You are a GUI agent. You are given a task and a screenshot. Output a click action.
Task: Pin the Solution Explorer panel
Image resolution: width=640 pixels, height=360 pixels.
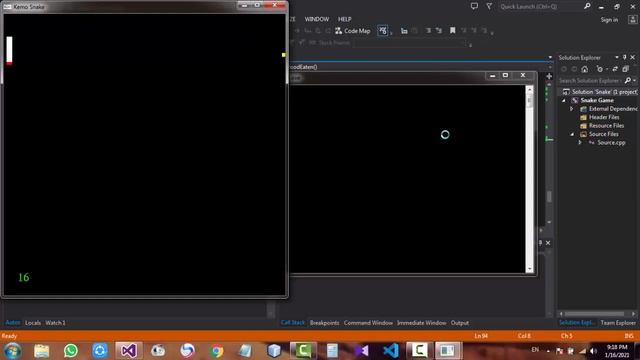(x=624, y=58)
